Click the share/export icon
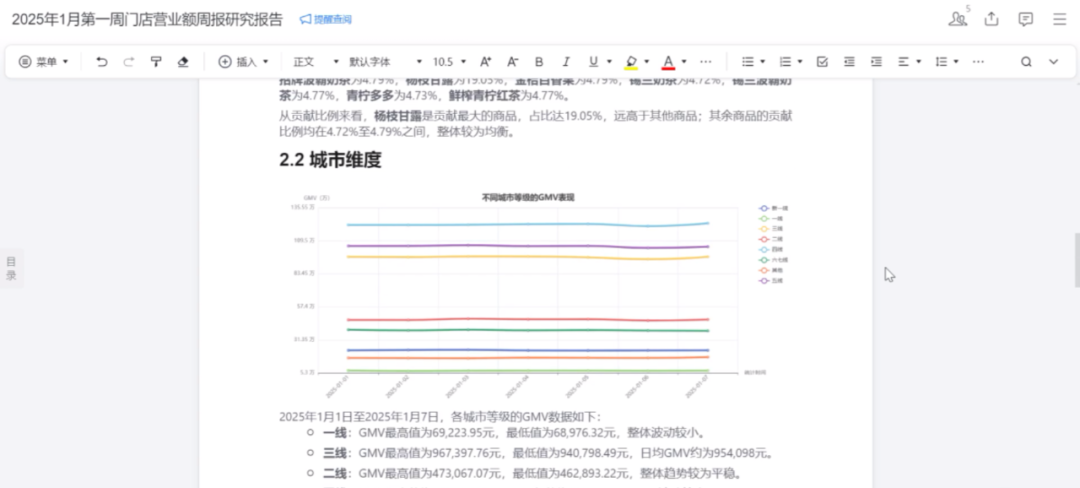Viewport: 1080px width, 488px height. click(x=991, y=19)
